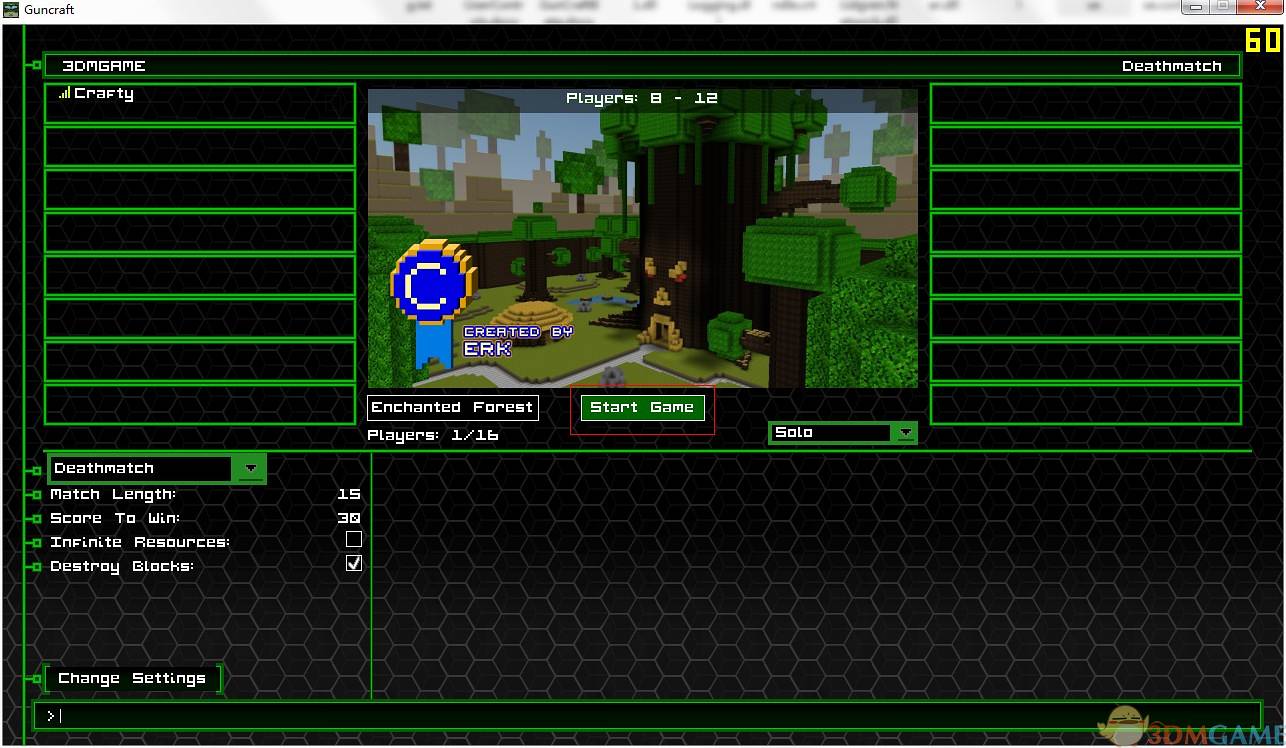Open the Solo team selection dropdown
1286x748 pixels.
(x=840, y=432)
